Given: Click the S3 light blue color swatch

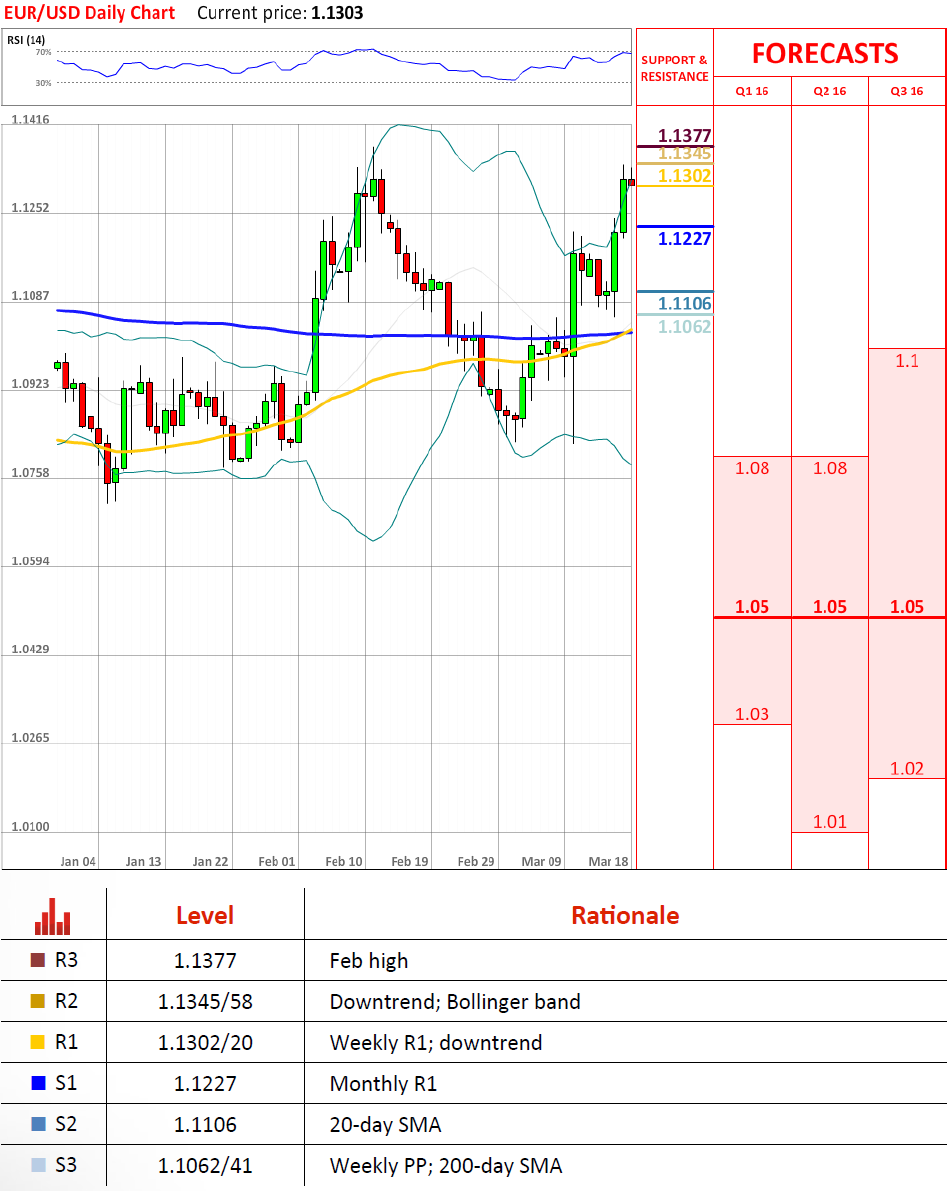Looking at the screenshot, I should (x=38, y=1165).
